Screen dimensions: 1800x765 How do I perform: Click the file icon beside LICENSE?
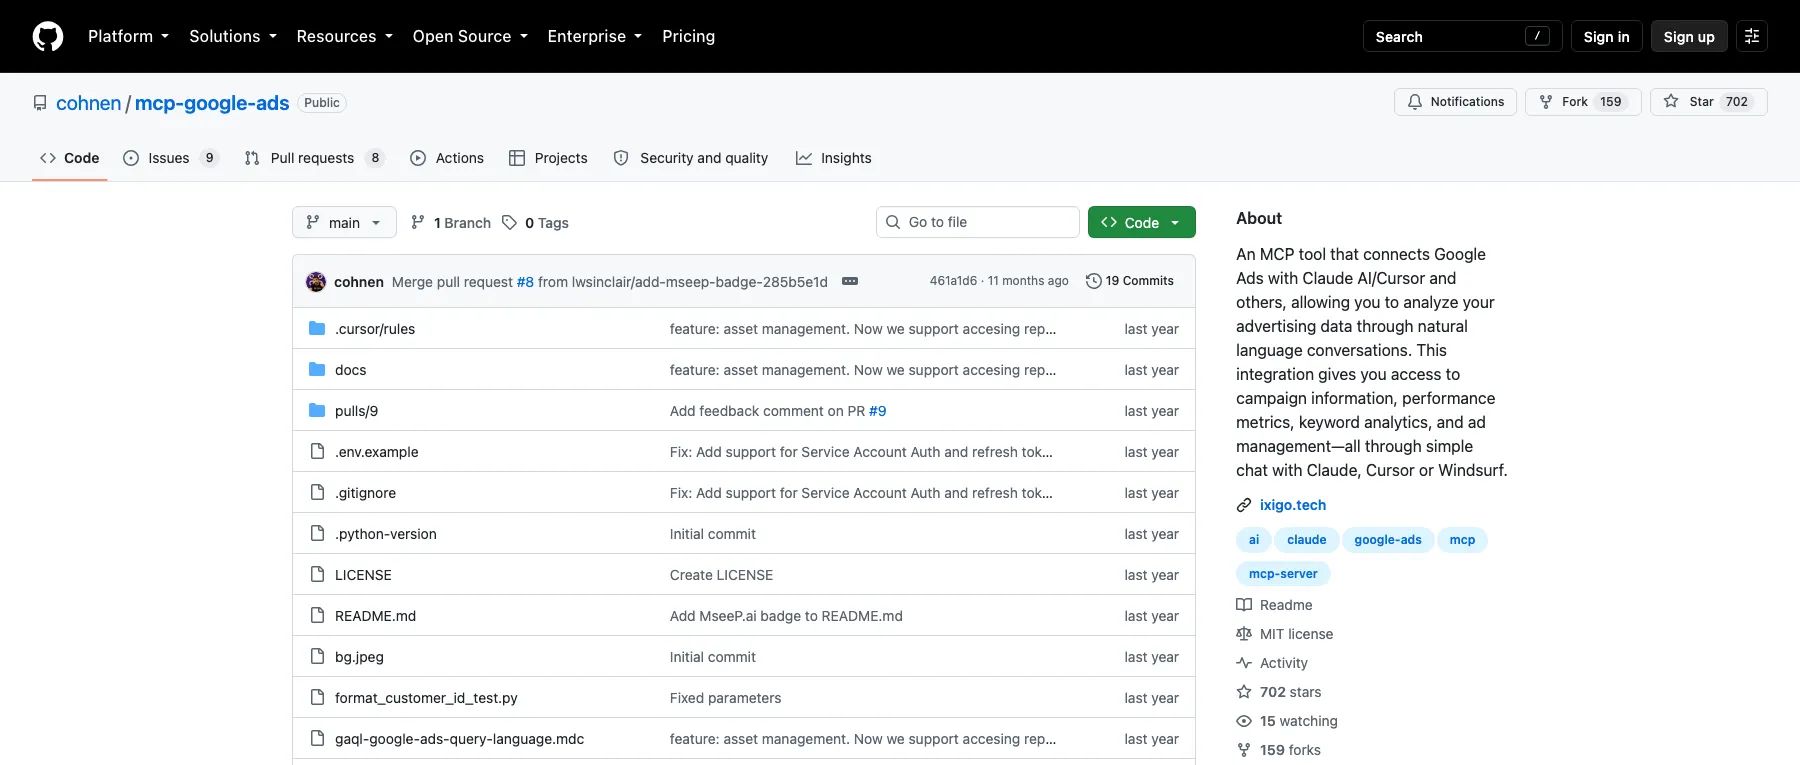pyautogui.click(x=317, y=574)
